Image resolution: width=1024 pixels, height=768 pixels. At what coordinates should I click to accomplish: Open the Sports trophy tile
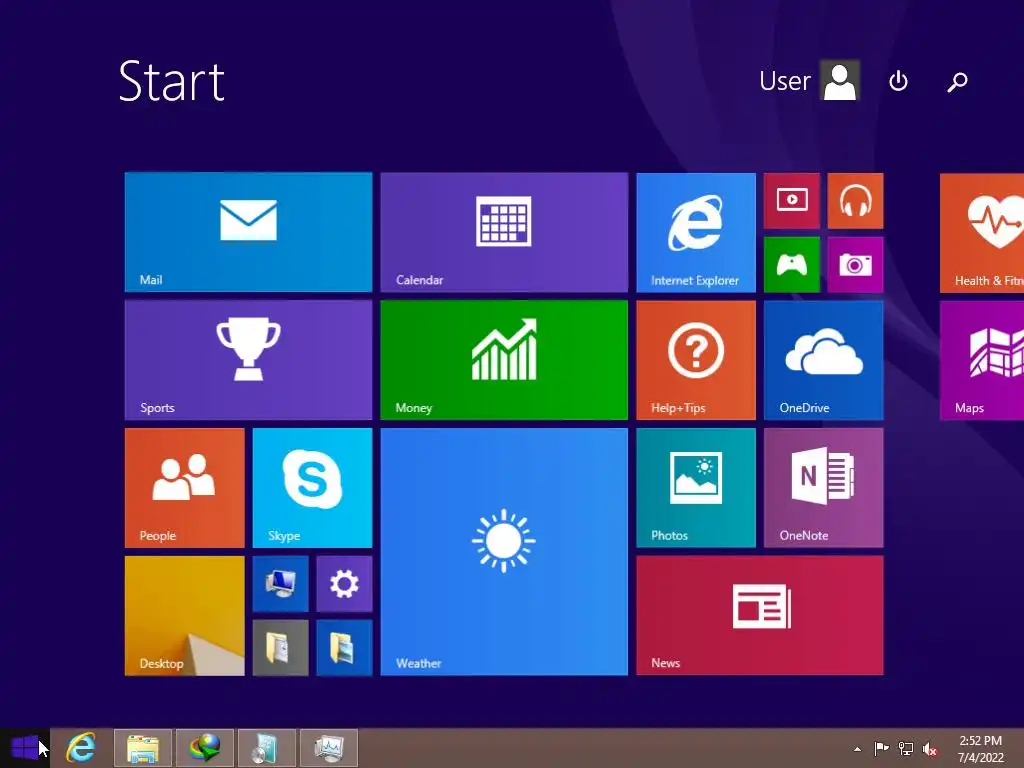(248, 360)
